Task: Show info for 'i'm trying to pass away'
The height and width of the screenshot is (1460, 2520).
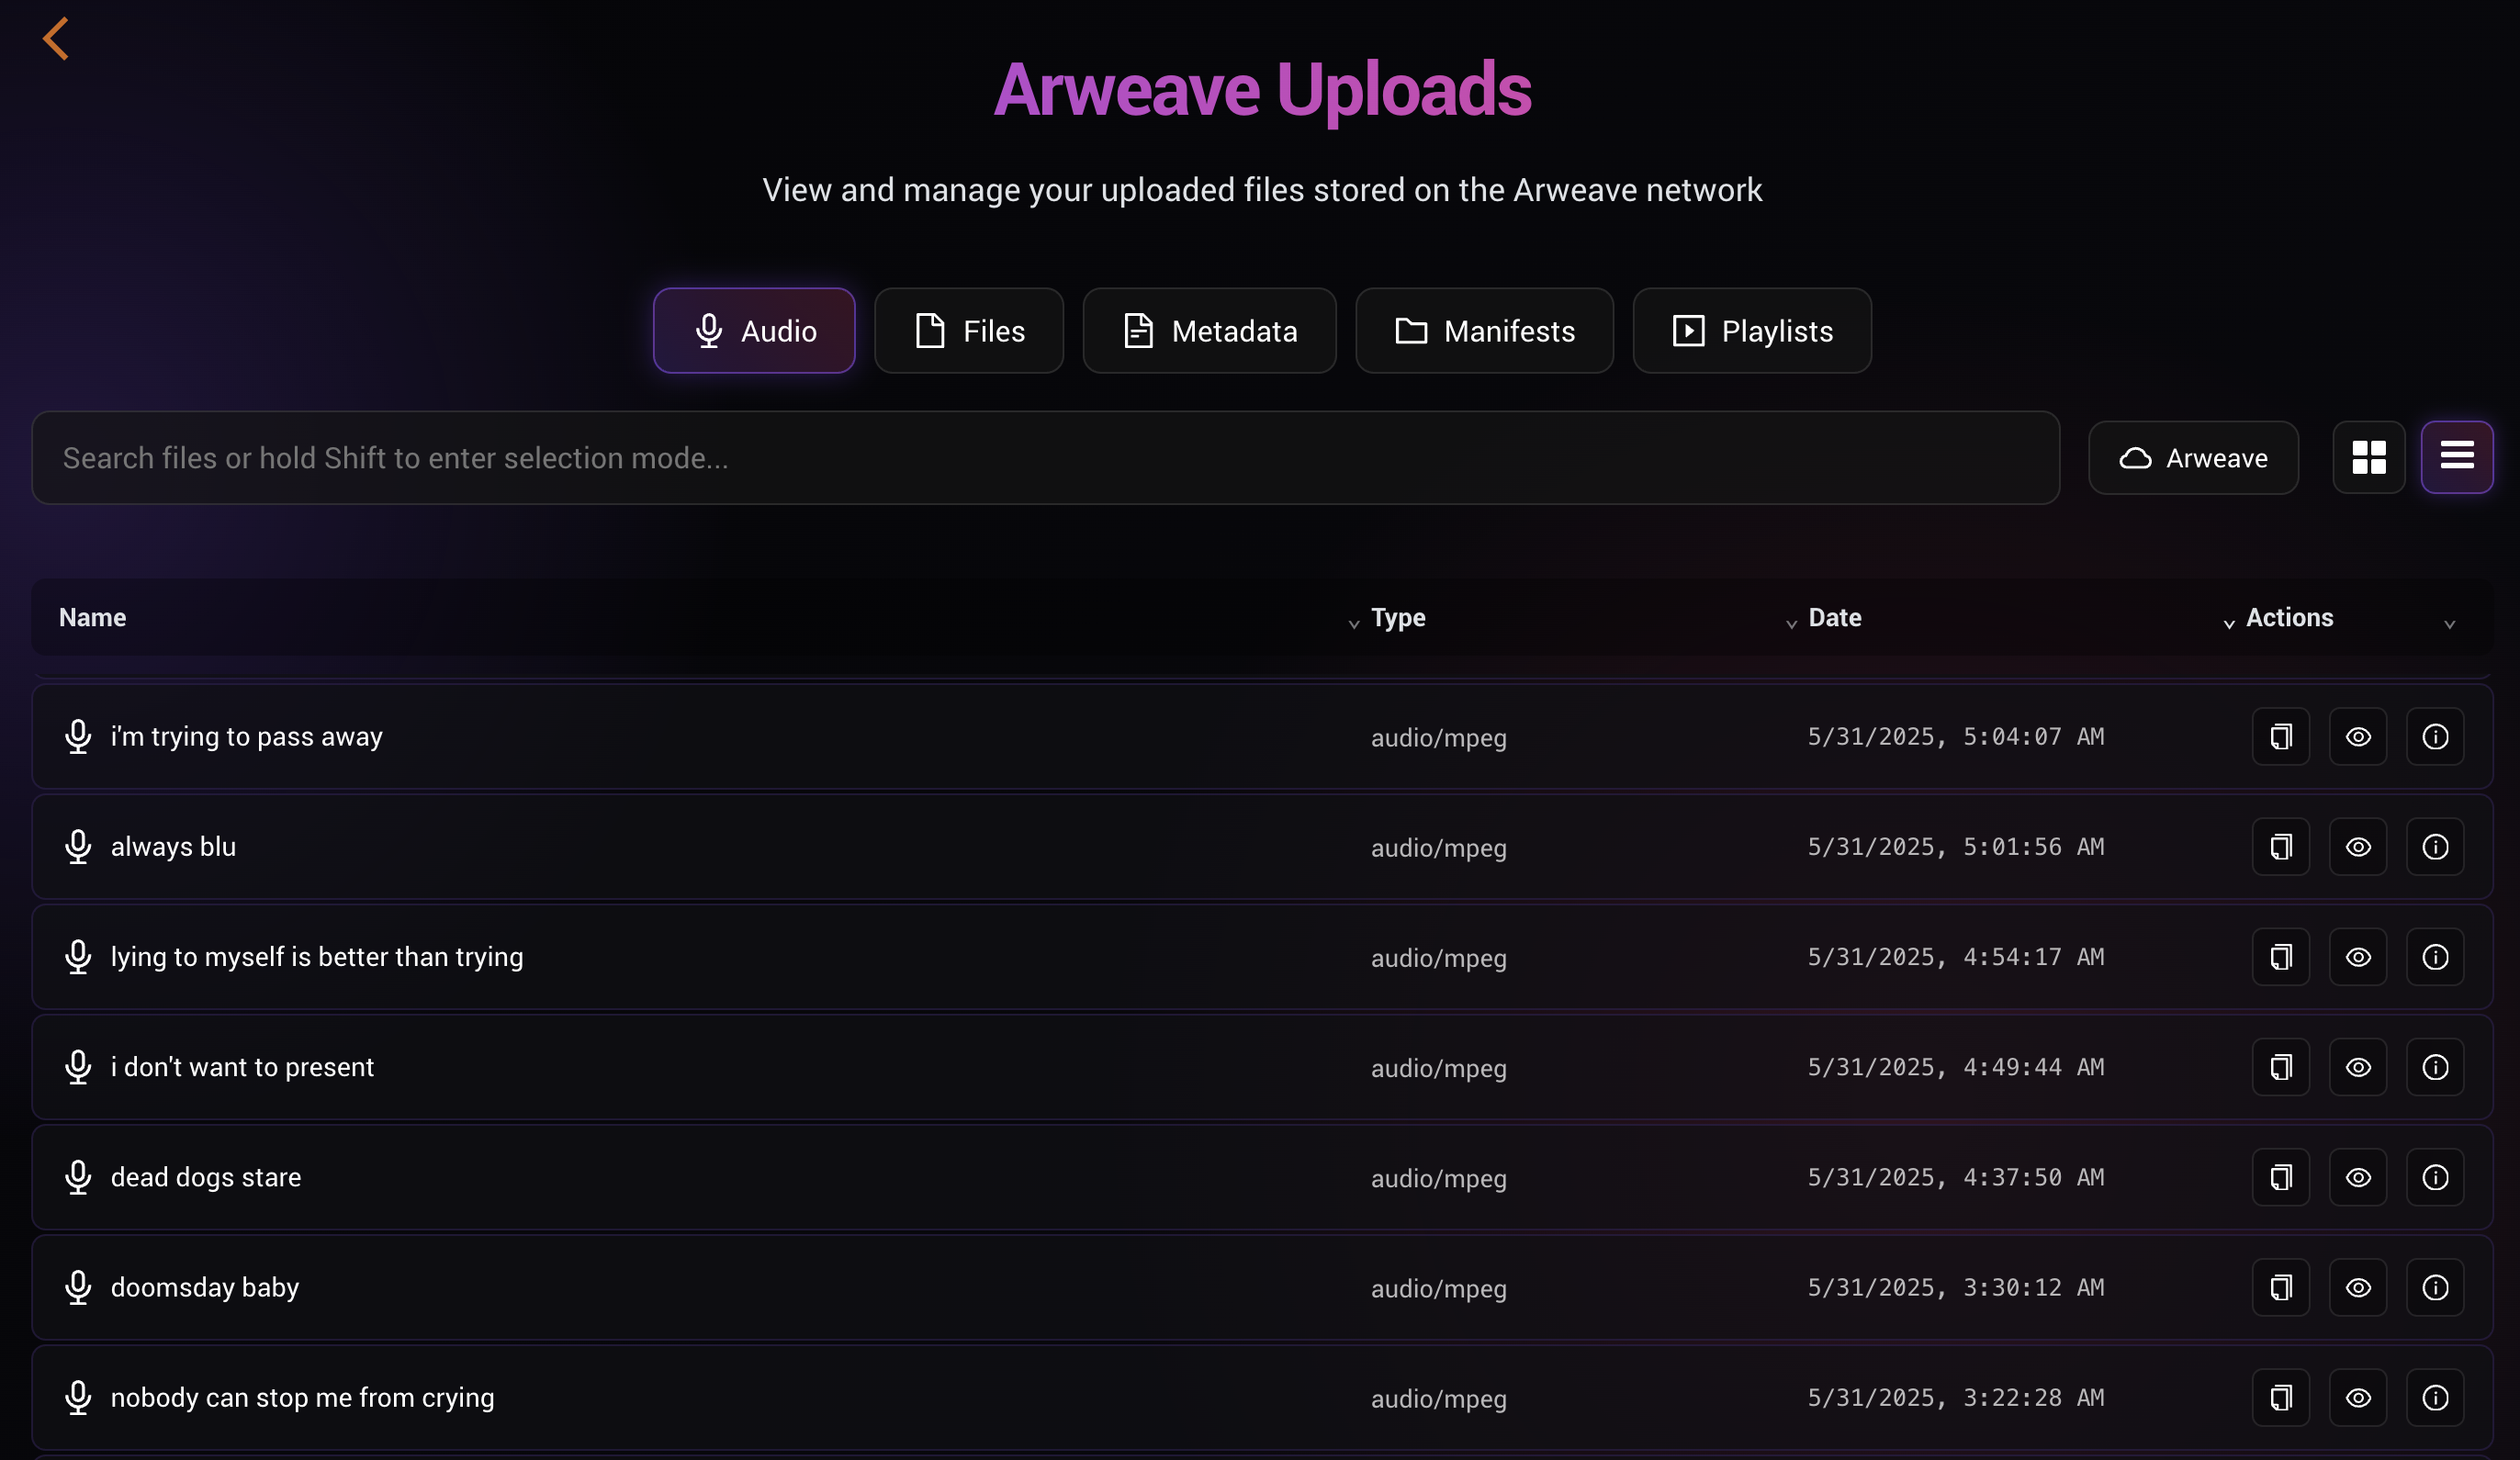Action: click(x=2434, y=737)
